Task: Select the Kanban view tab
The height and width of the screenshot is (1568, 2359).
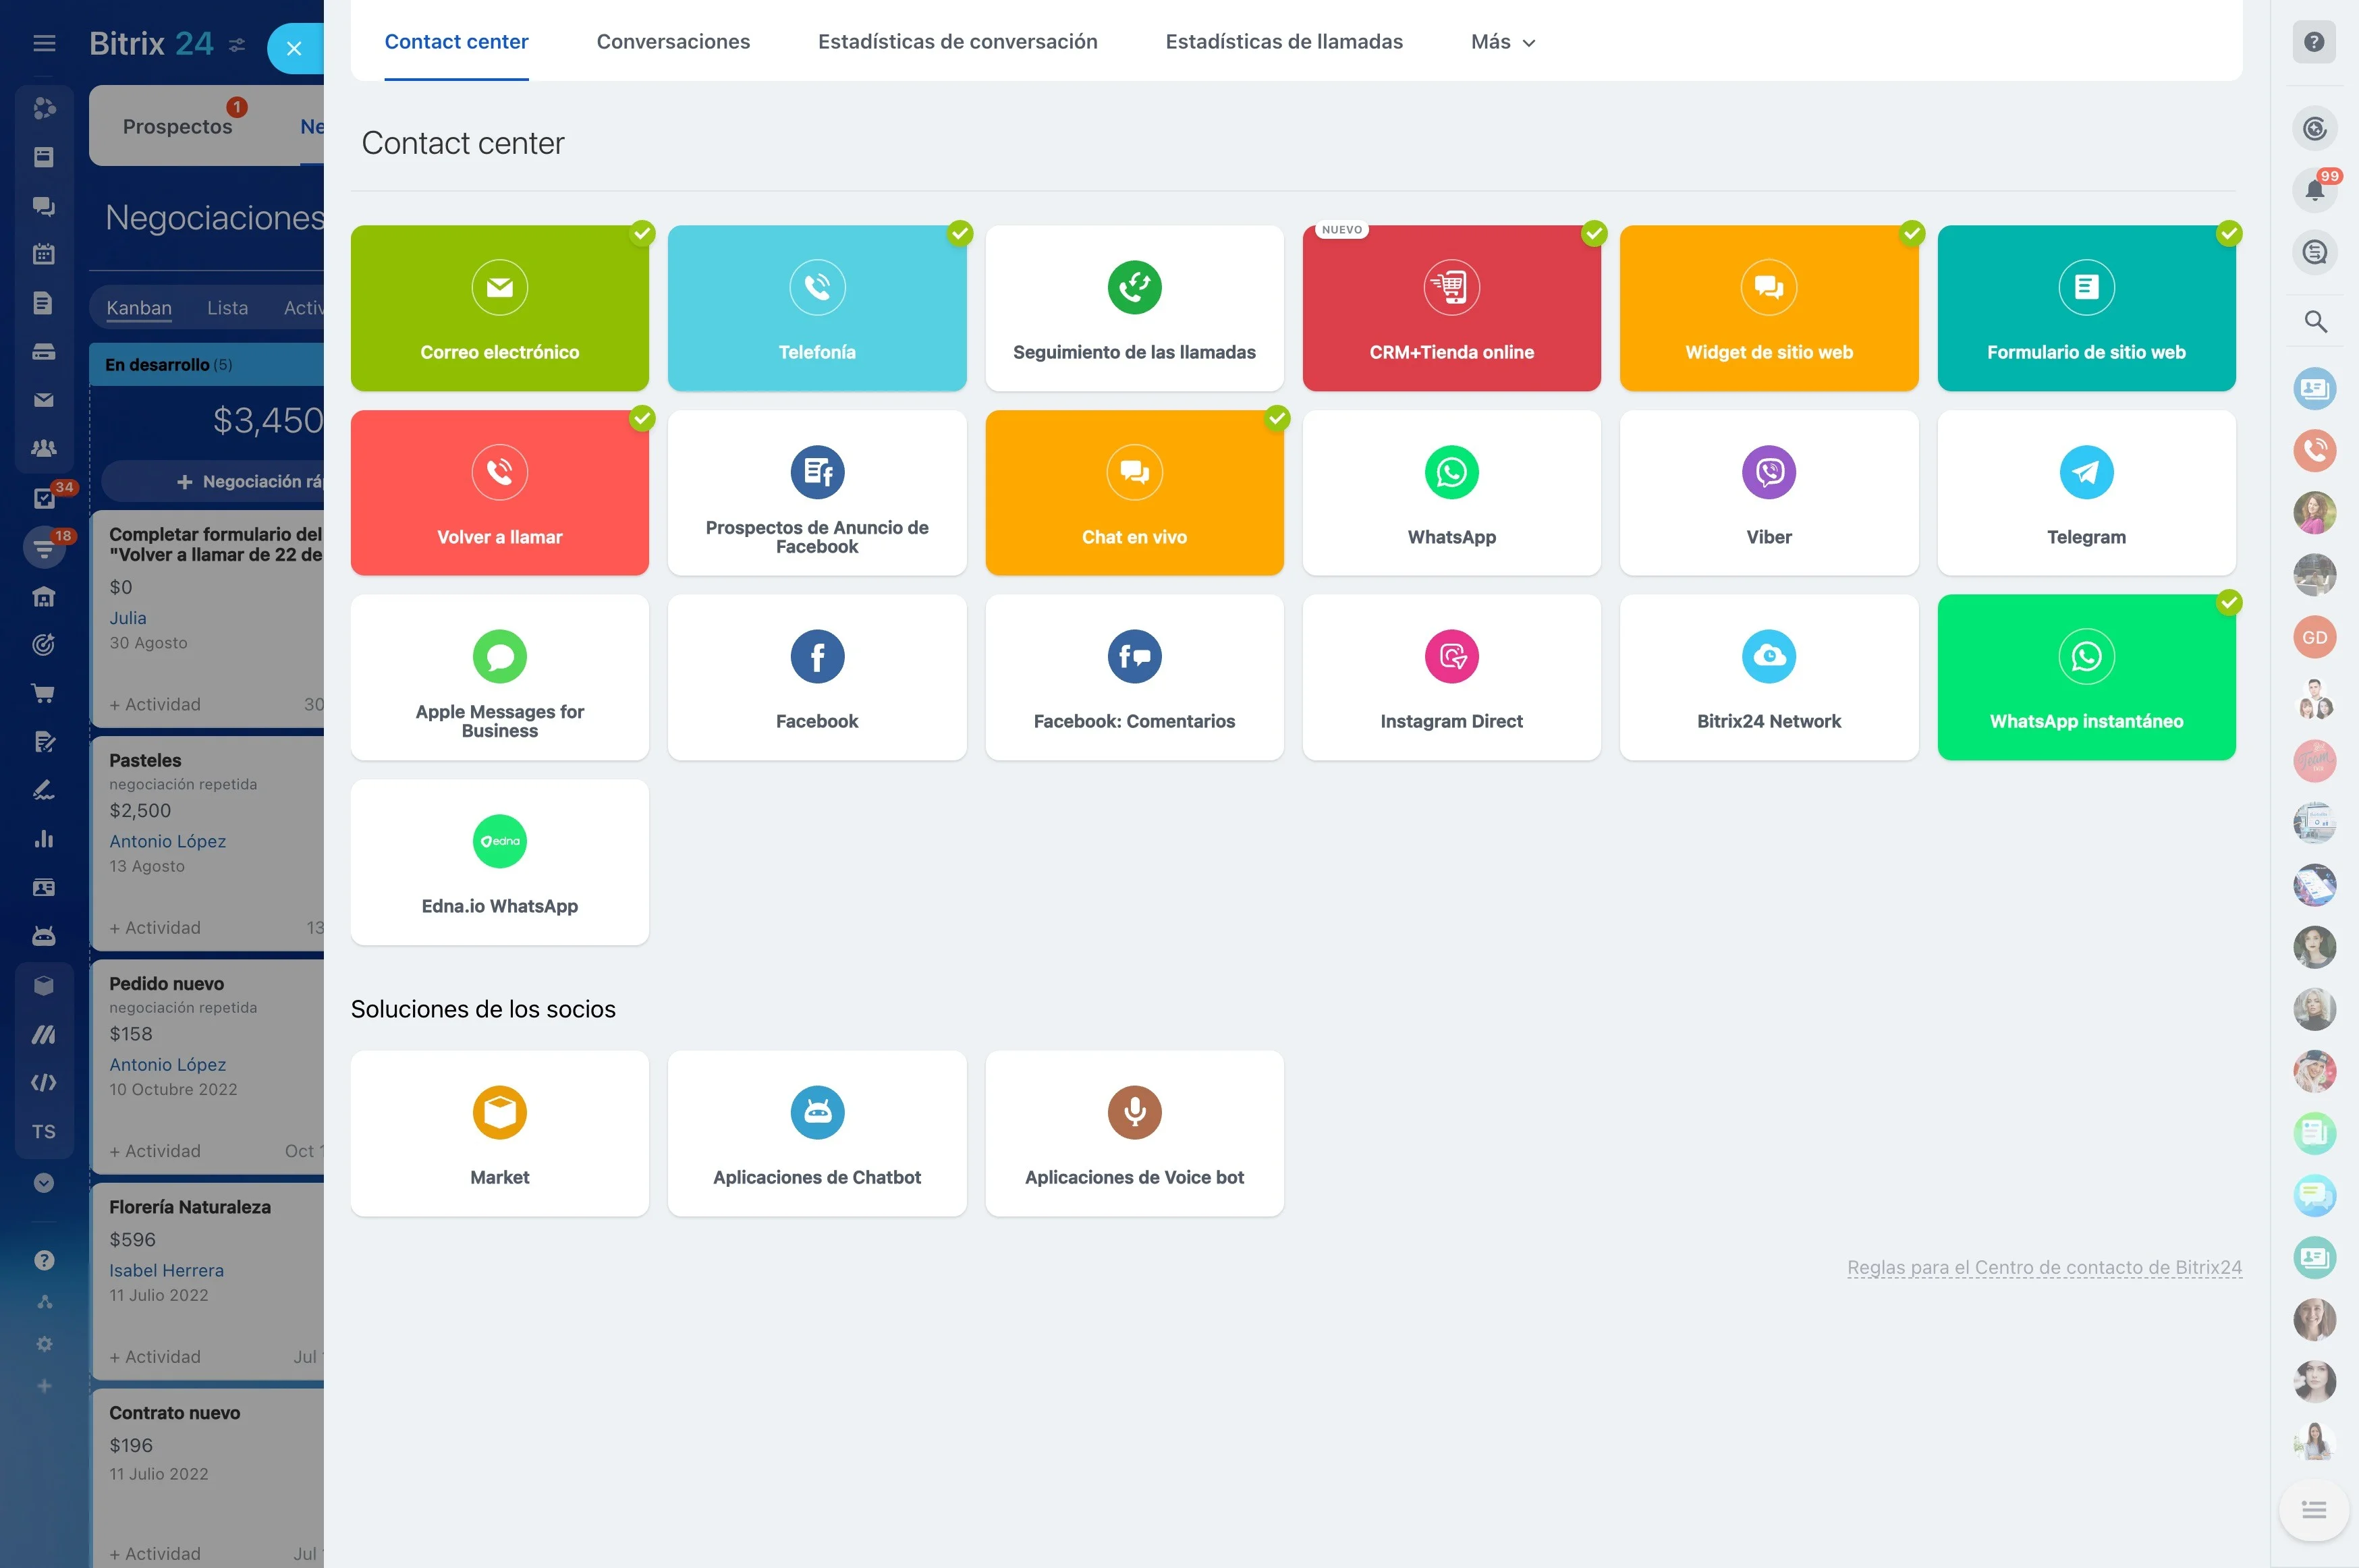Action: click(139, 308)
